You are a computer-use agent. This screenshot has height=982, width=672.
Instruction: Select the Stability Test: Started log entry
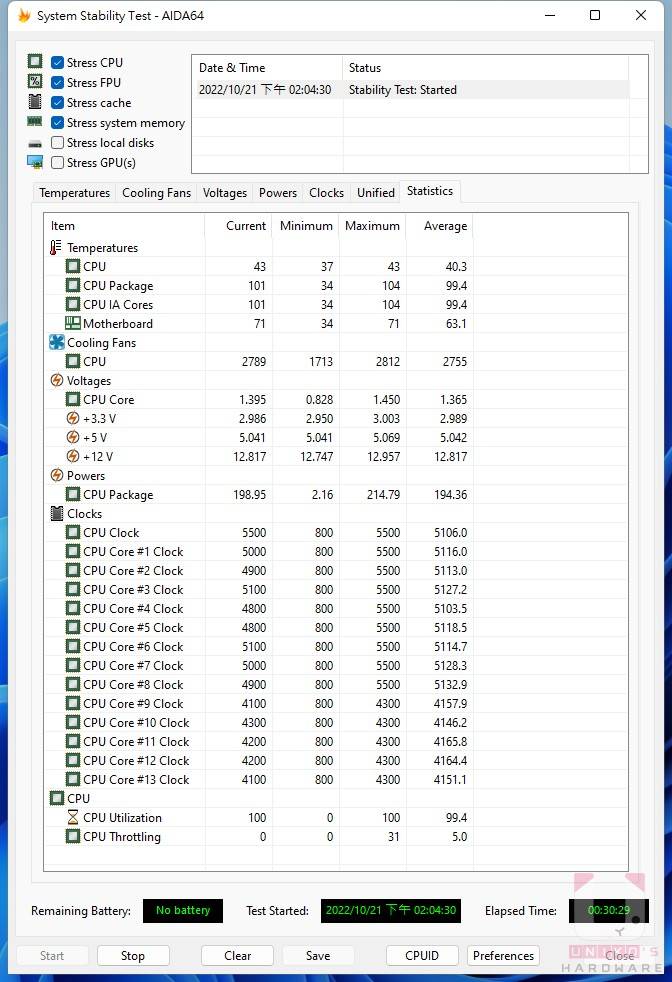[410, 90]
